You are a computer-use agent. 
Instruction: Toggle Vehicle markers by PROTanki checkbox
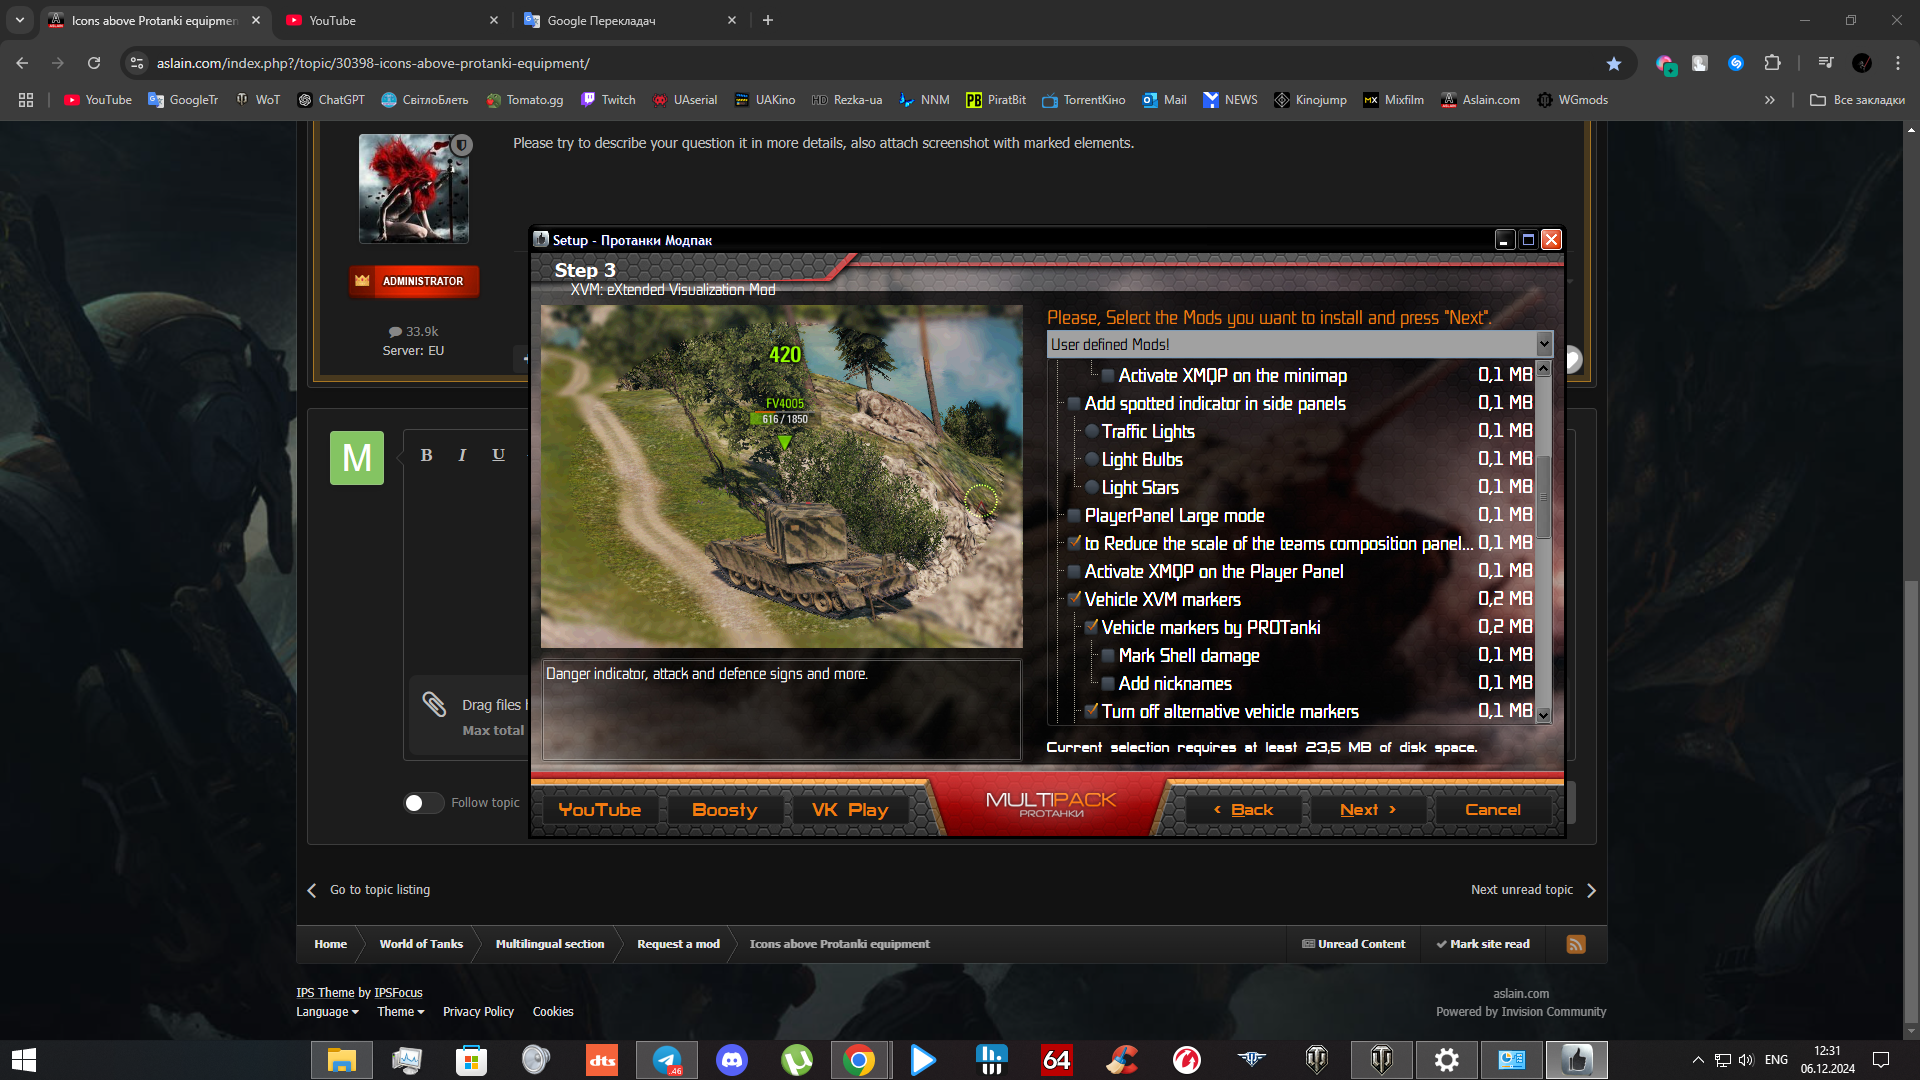[1091, 627]
